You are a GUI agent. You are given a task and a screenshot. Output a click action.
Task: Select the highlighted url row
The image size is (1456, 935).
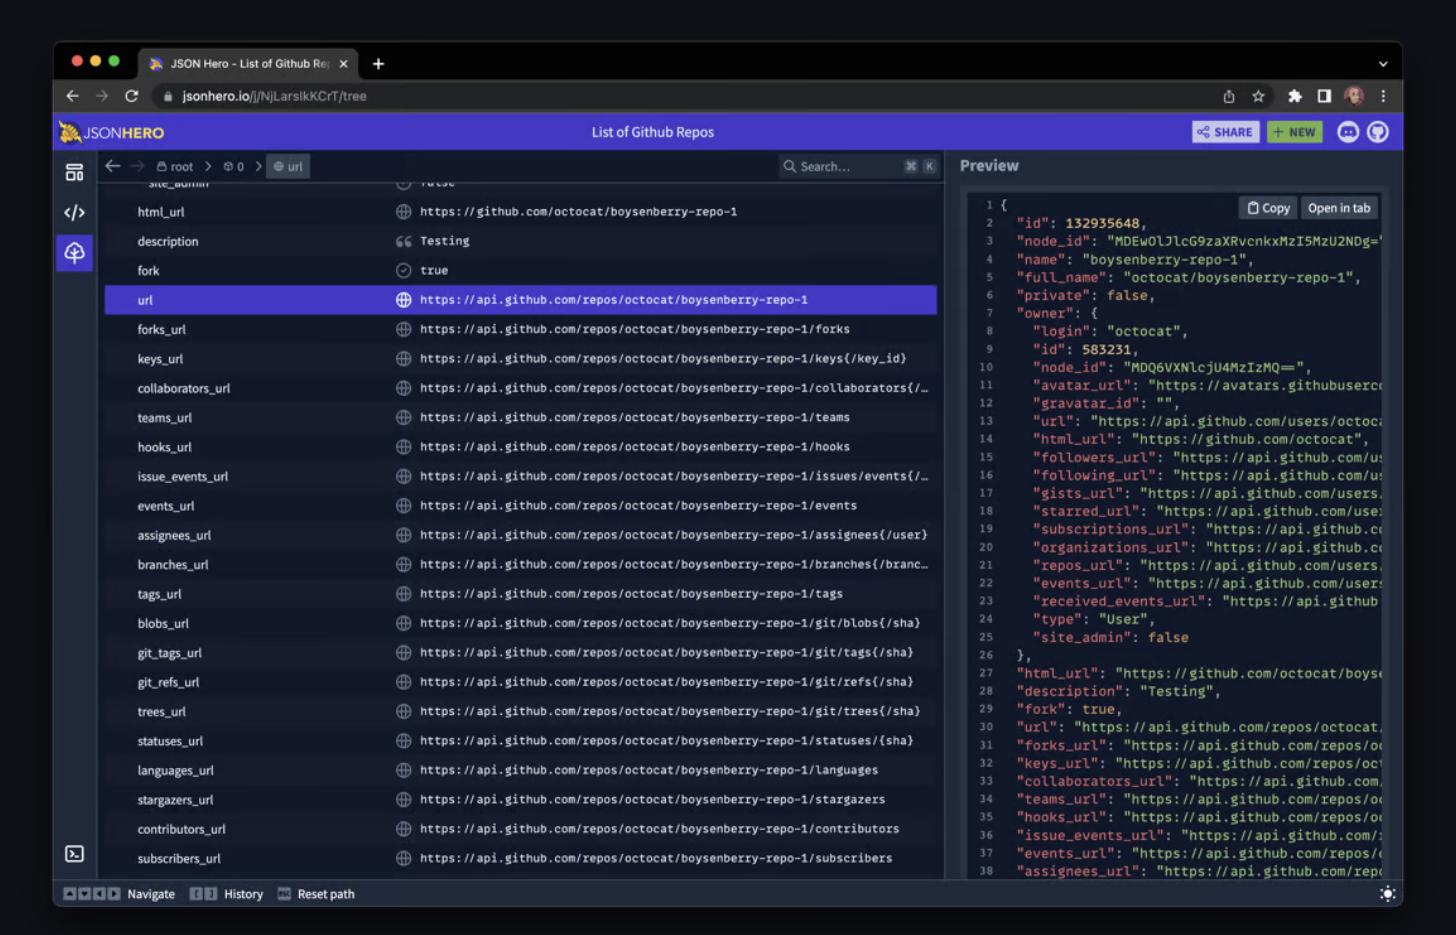point(521,300)
